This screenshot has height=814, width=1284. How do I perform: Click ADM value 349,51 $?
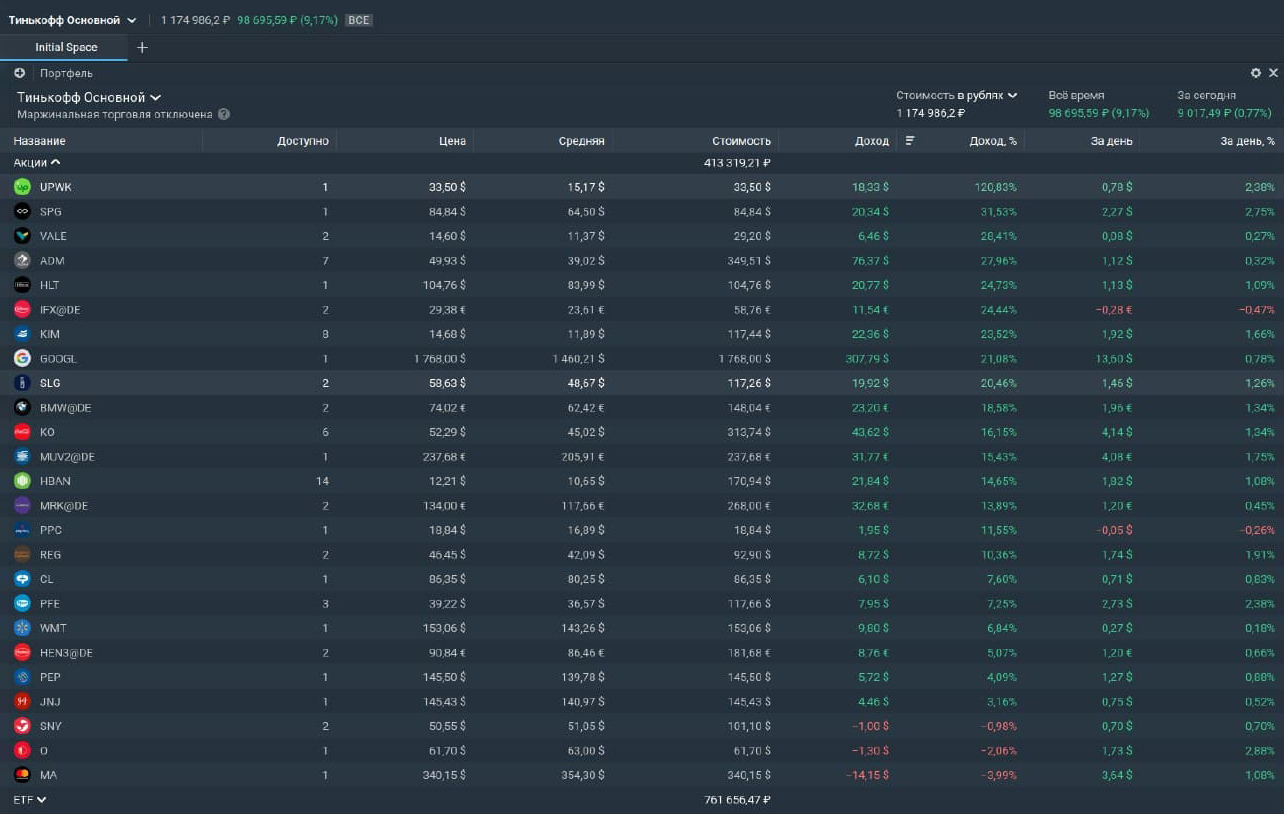(749, 260)
